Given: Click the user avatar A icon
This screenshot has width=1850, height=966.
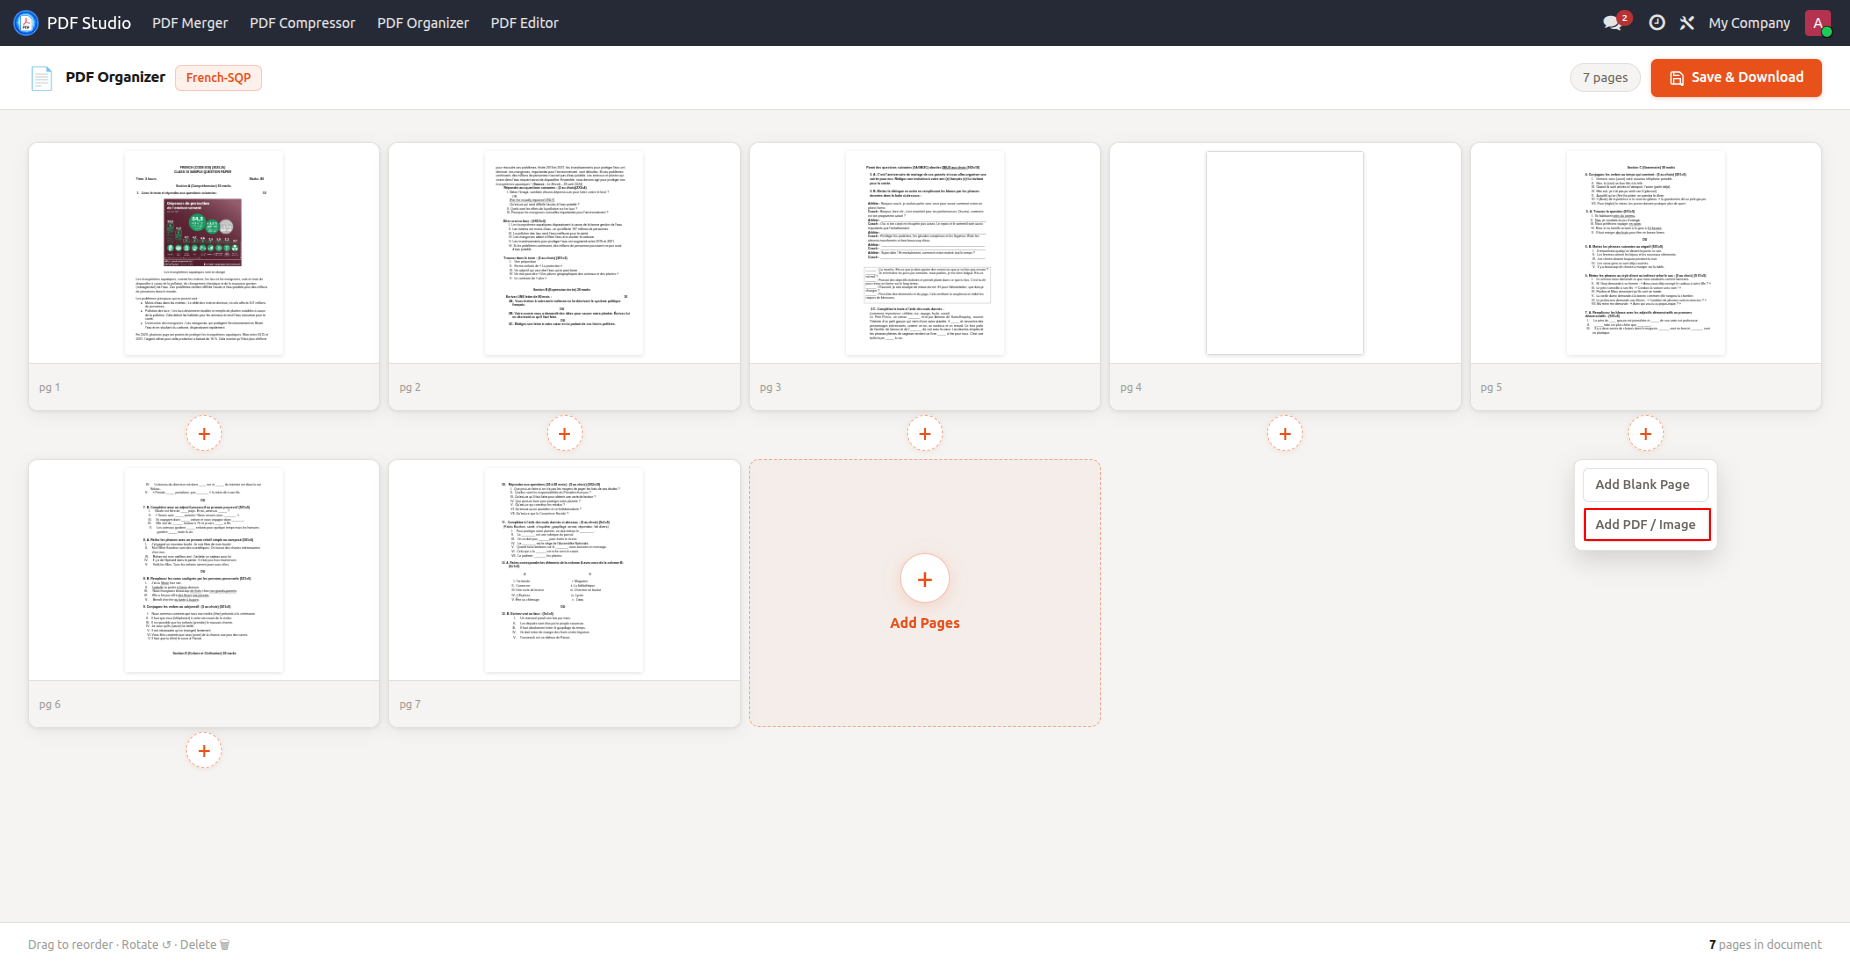Looking at the screenshot, I should pos(1818,23).
